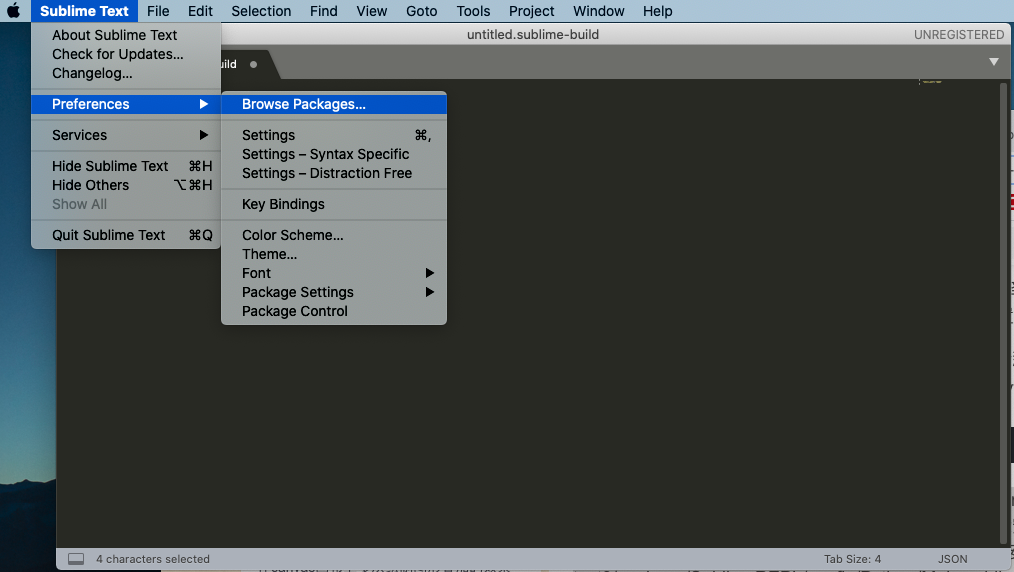Open the Help menu
1014x572 pixels.
pos(658,11)
